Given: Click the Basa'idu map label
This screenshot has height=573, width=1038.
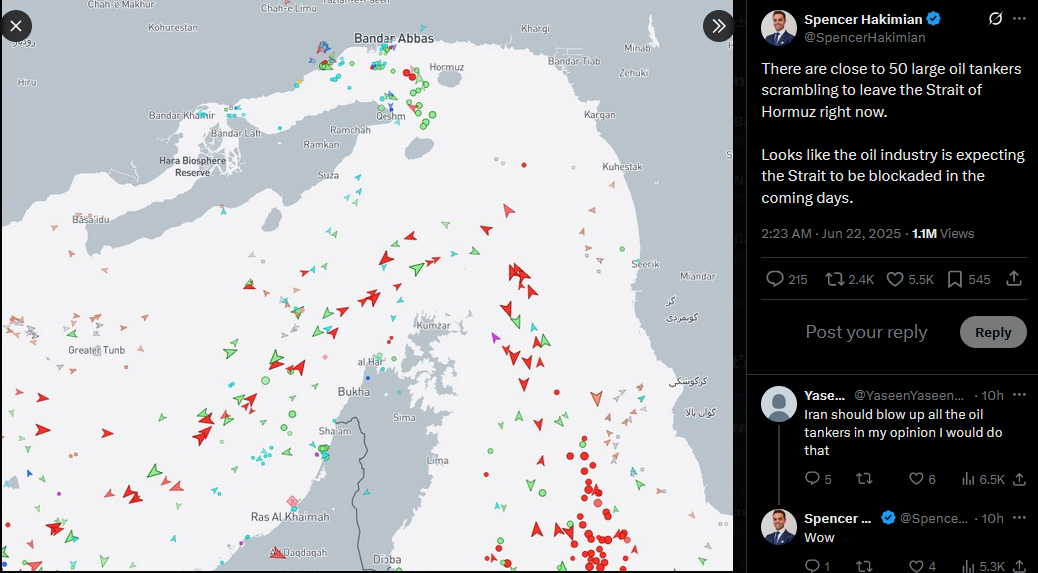Looking at the screenshot, I should coord(91,219).
